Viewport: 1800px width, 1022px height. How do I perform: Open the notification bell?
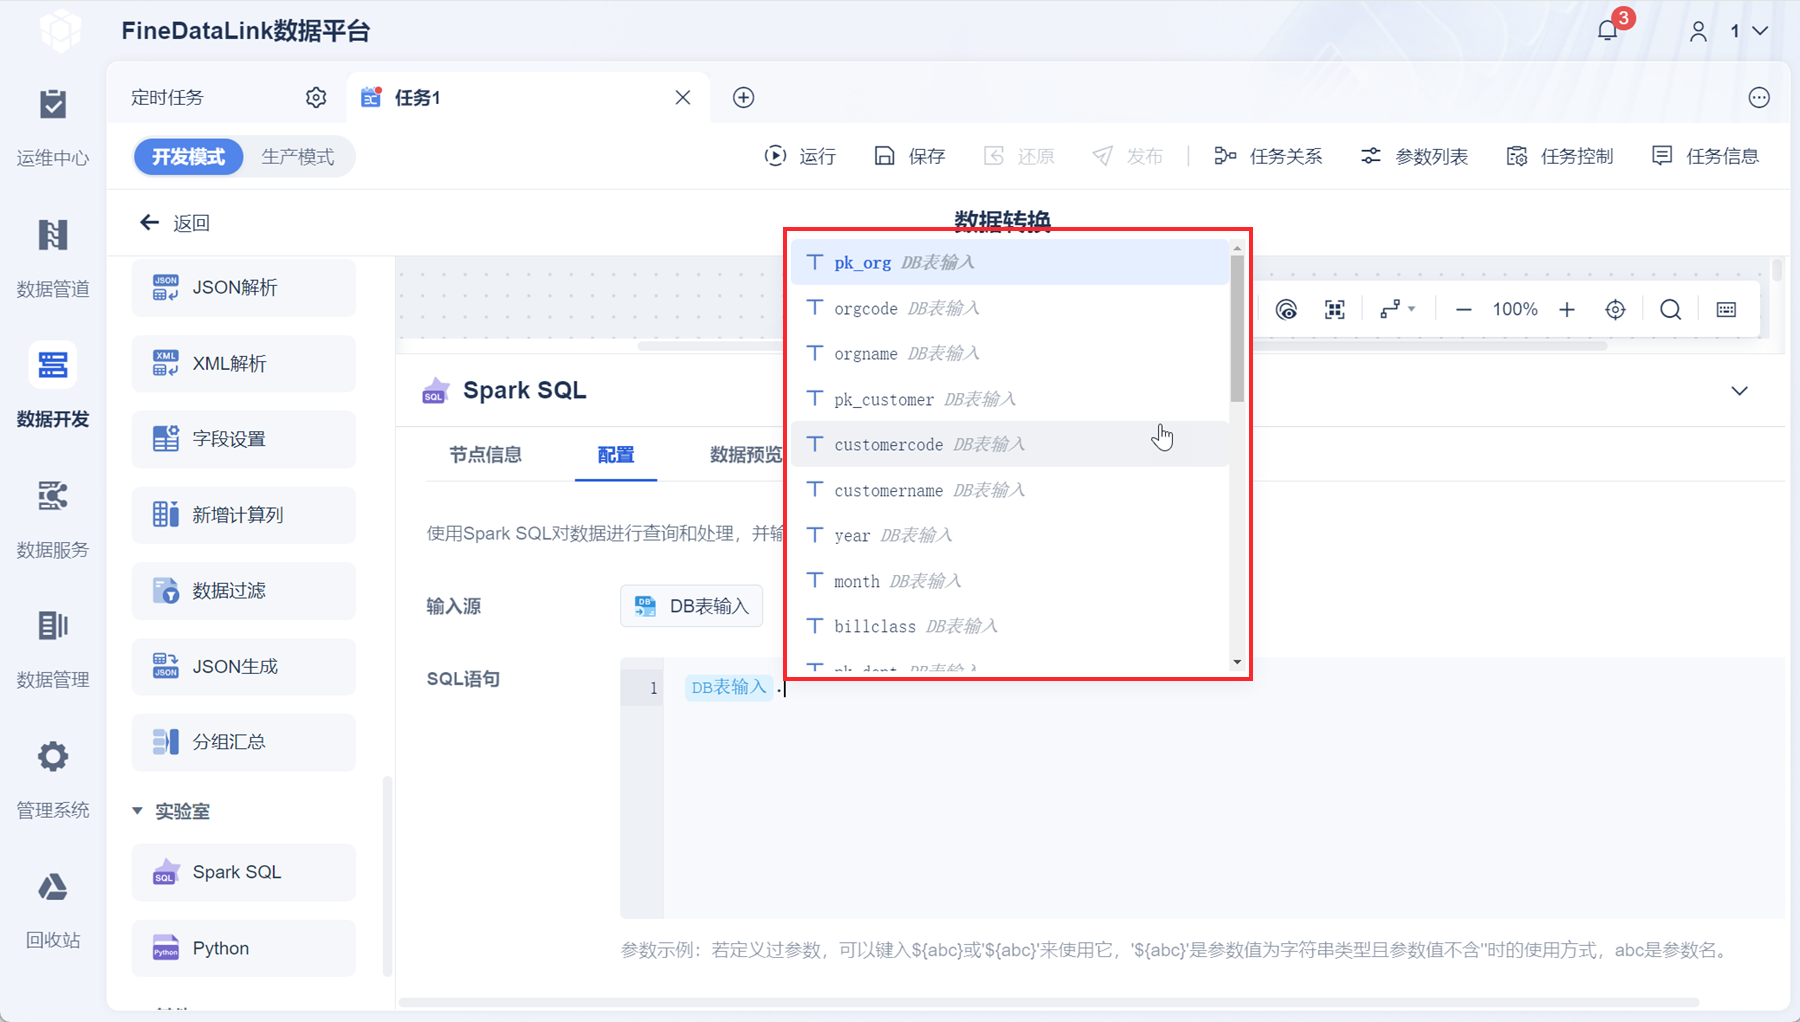click(1608, 31)
